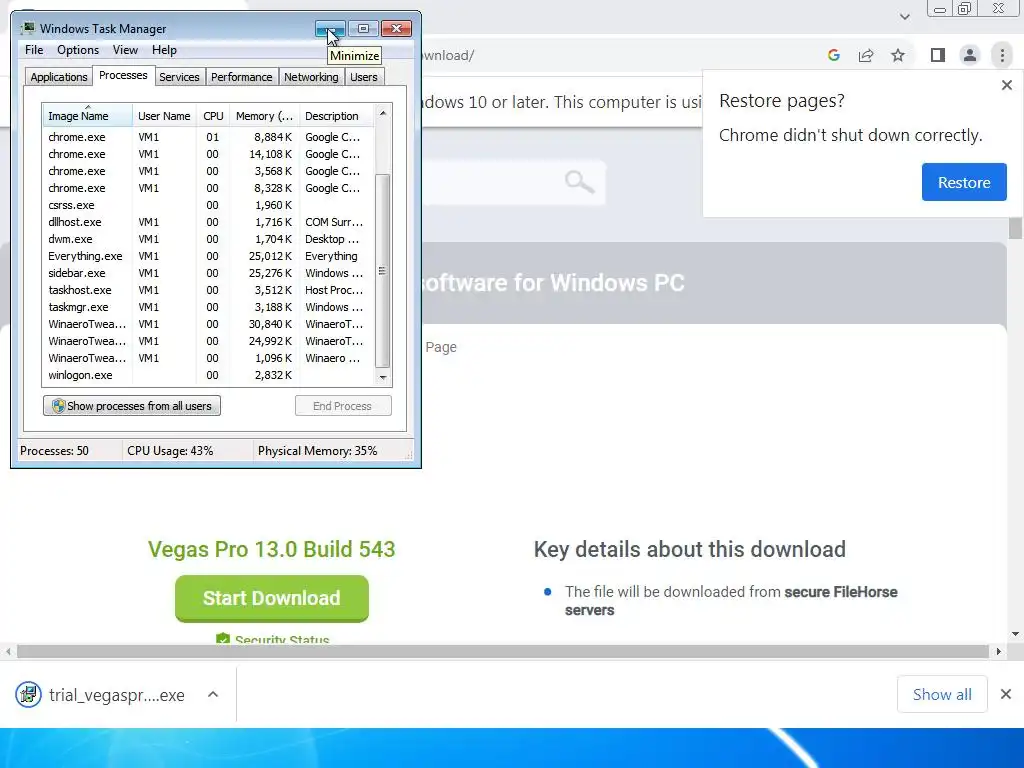
Task: Select WinaeroTweaker process using 1,096 K
Action: pos(208,358)
